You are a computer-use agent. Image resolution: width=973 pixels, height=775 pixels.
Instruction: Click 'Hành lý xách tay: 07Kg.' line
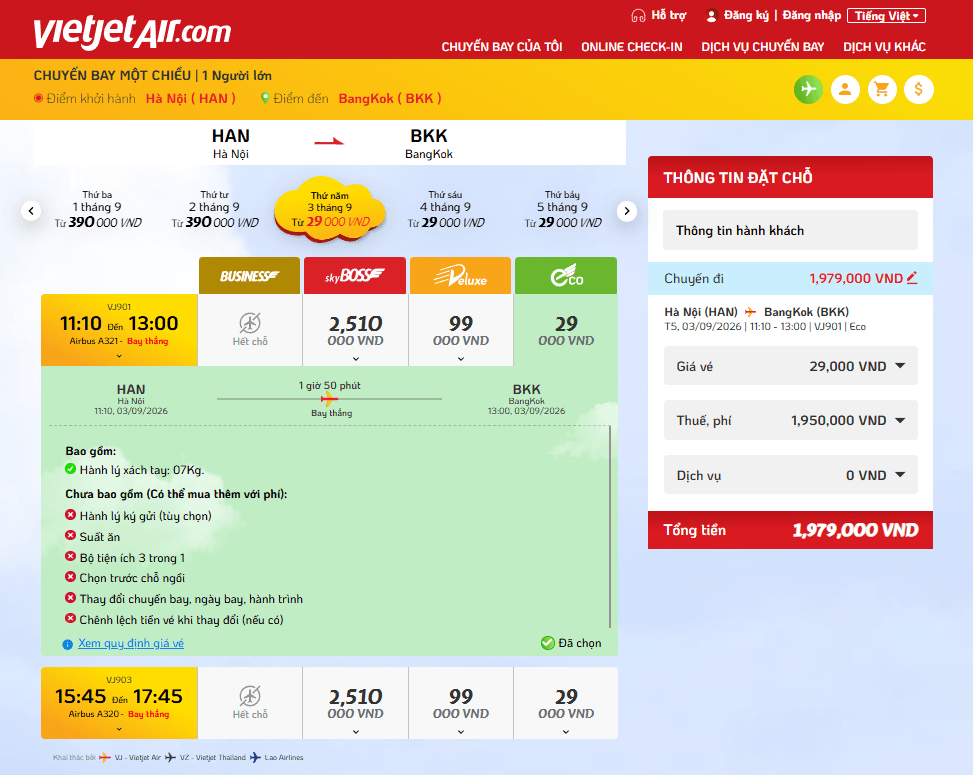coord(141,470)
